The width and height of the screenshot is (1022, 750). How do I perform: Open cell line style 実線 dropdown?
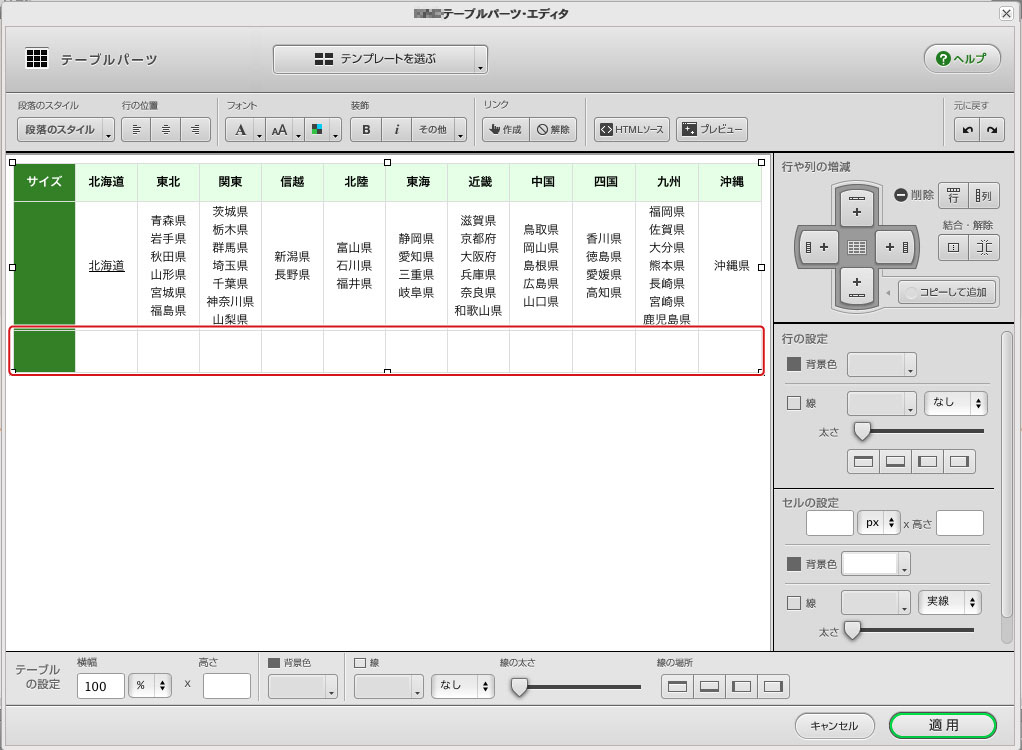[950, 602]
